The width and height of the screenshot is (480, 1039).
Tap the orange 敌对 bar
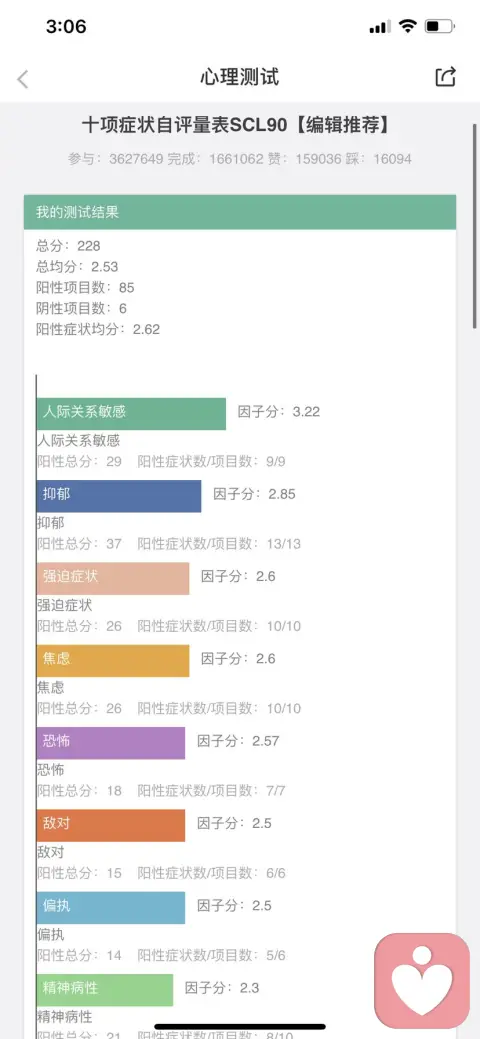point(111,825)
